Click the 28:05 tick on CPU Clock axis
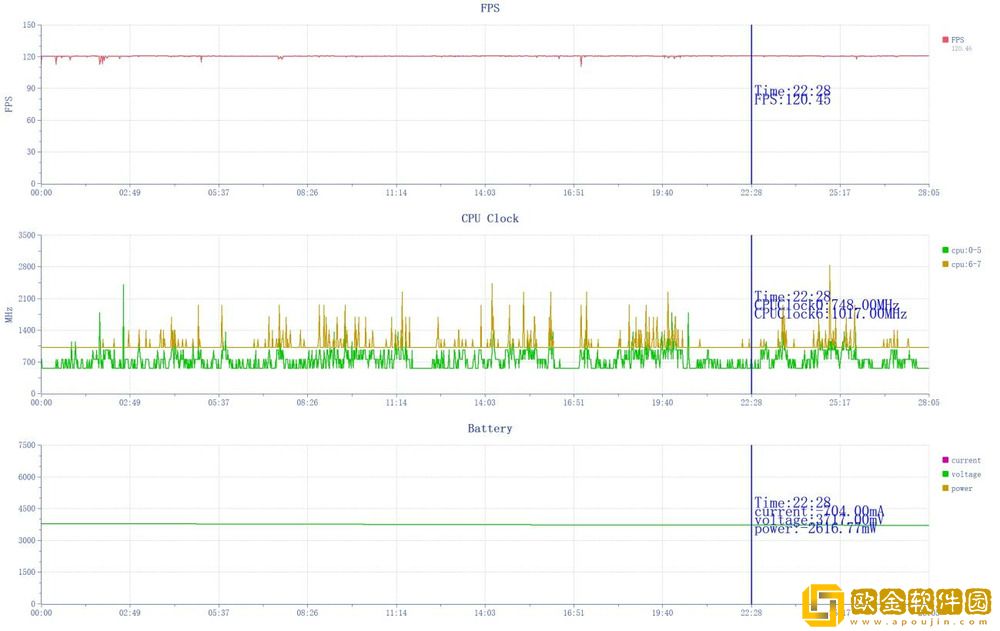Image resolution: width=1000 pixels, height=631 pixels. click(x=928, y=403)
